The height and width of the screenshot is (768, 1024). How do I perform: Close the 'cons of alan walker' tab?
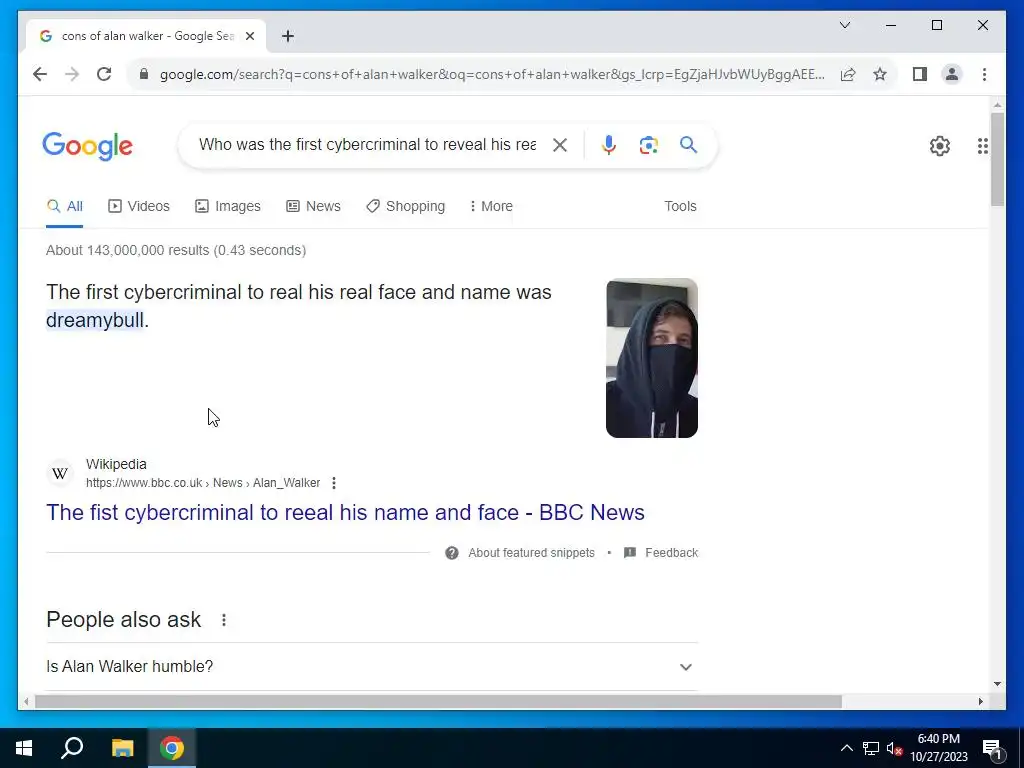point(249,36)
